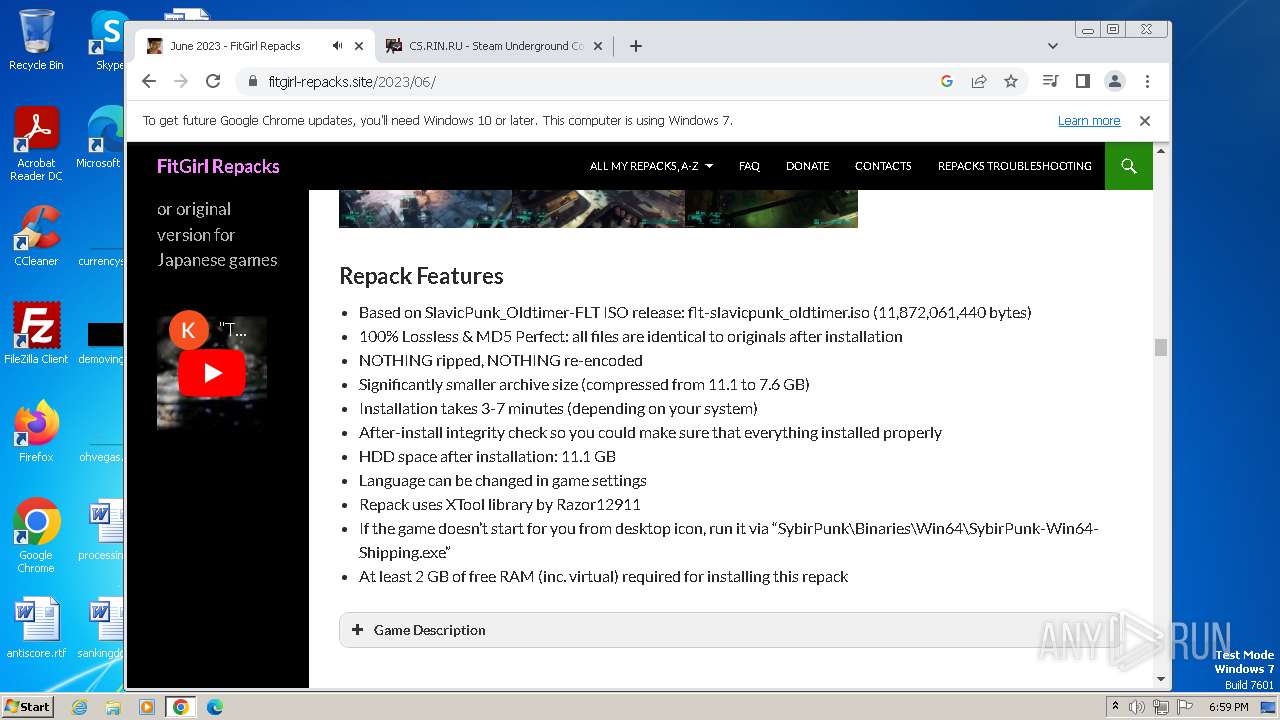This screenshot has width=1280, height=720.
Task: Go back to the previous page in Chrome
Action: point(149,81)
